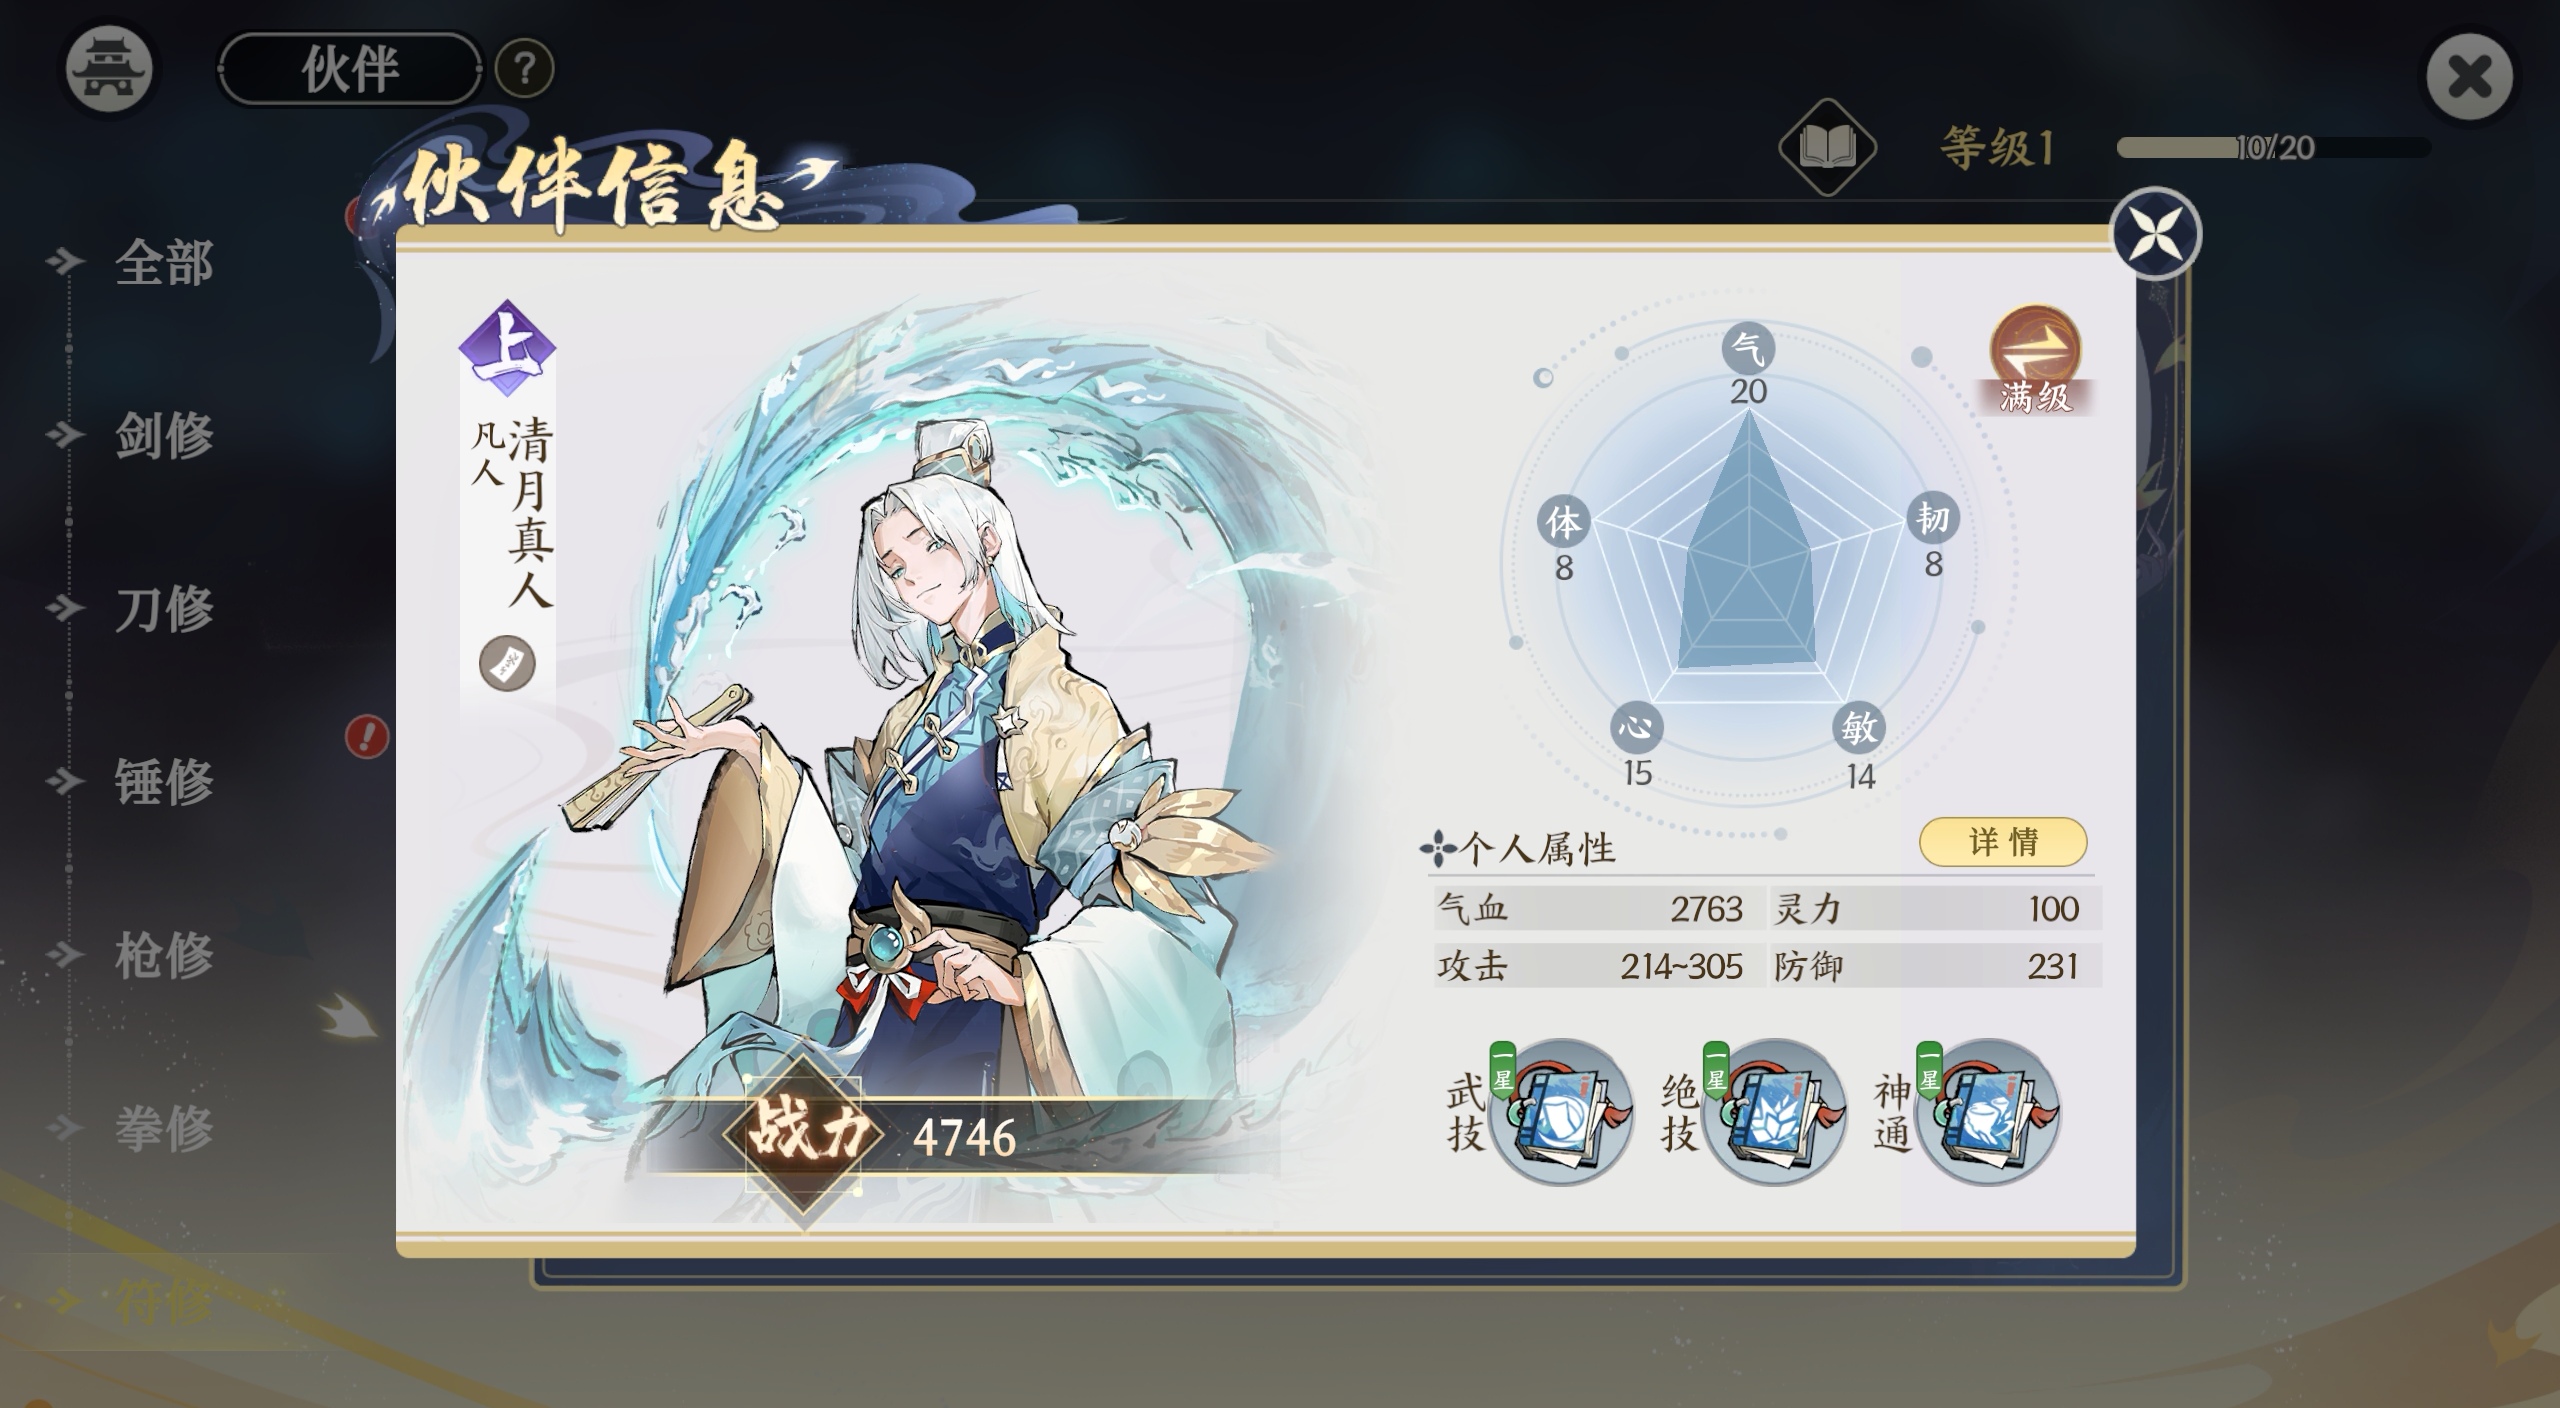This screenshot has height=1408, width=2560.
Task: Select the 剑修 category tab
Action: 164,435
